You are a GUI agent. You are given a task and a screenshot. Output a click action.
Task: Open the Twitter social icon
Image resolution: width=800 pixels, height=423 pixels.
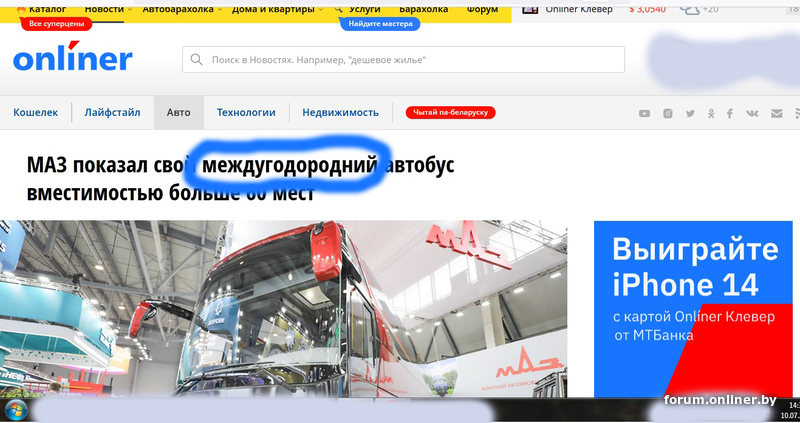coord(690,113)
